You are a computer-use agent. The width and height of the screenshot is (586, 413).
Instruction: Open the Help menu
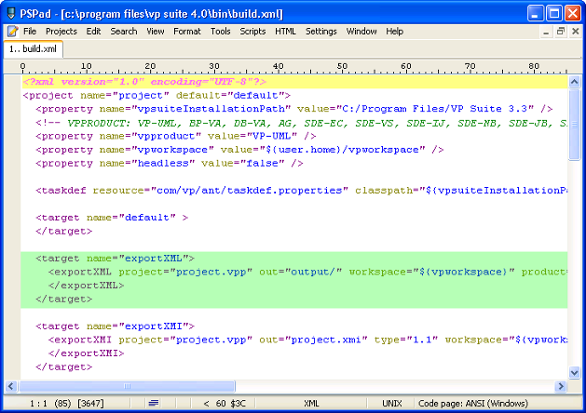395,31
